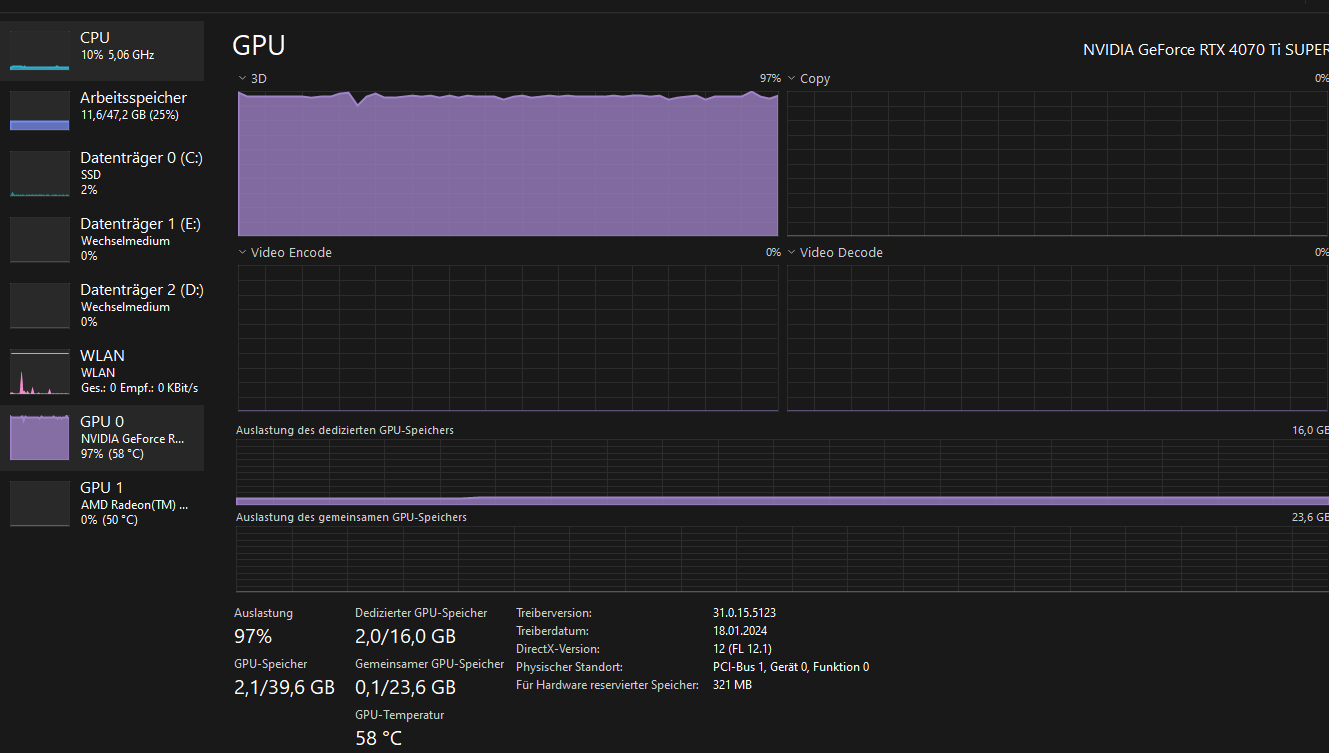Open the 3D engine dropdown chevron
1329x753 pixels.
[242, 78]
